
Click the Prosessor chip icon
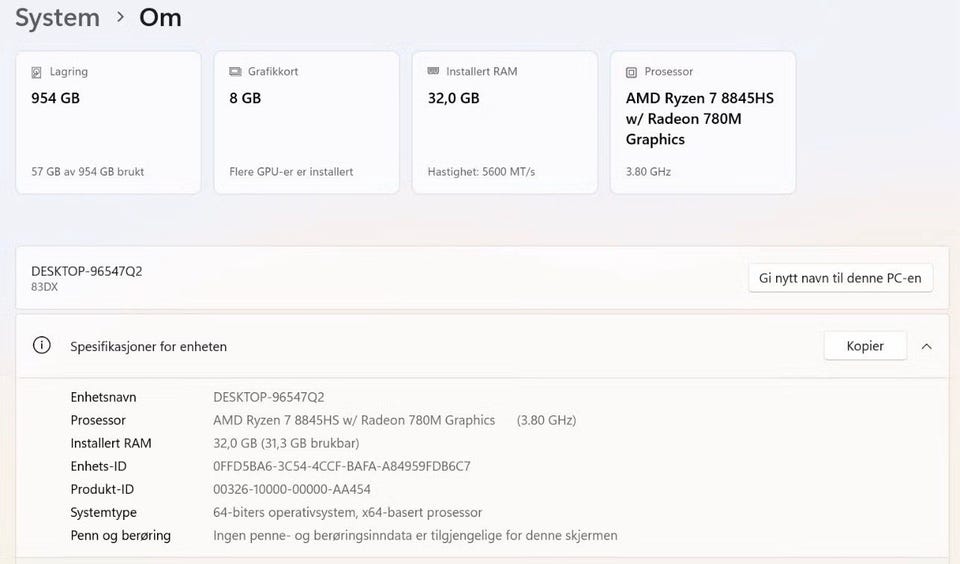631,72
